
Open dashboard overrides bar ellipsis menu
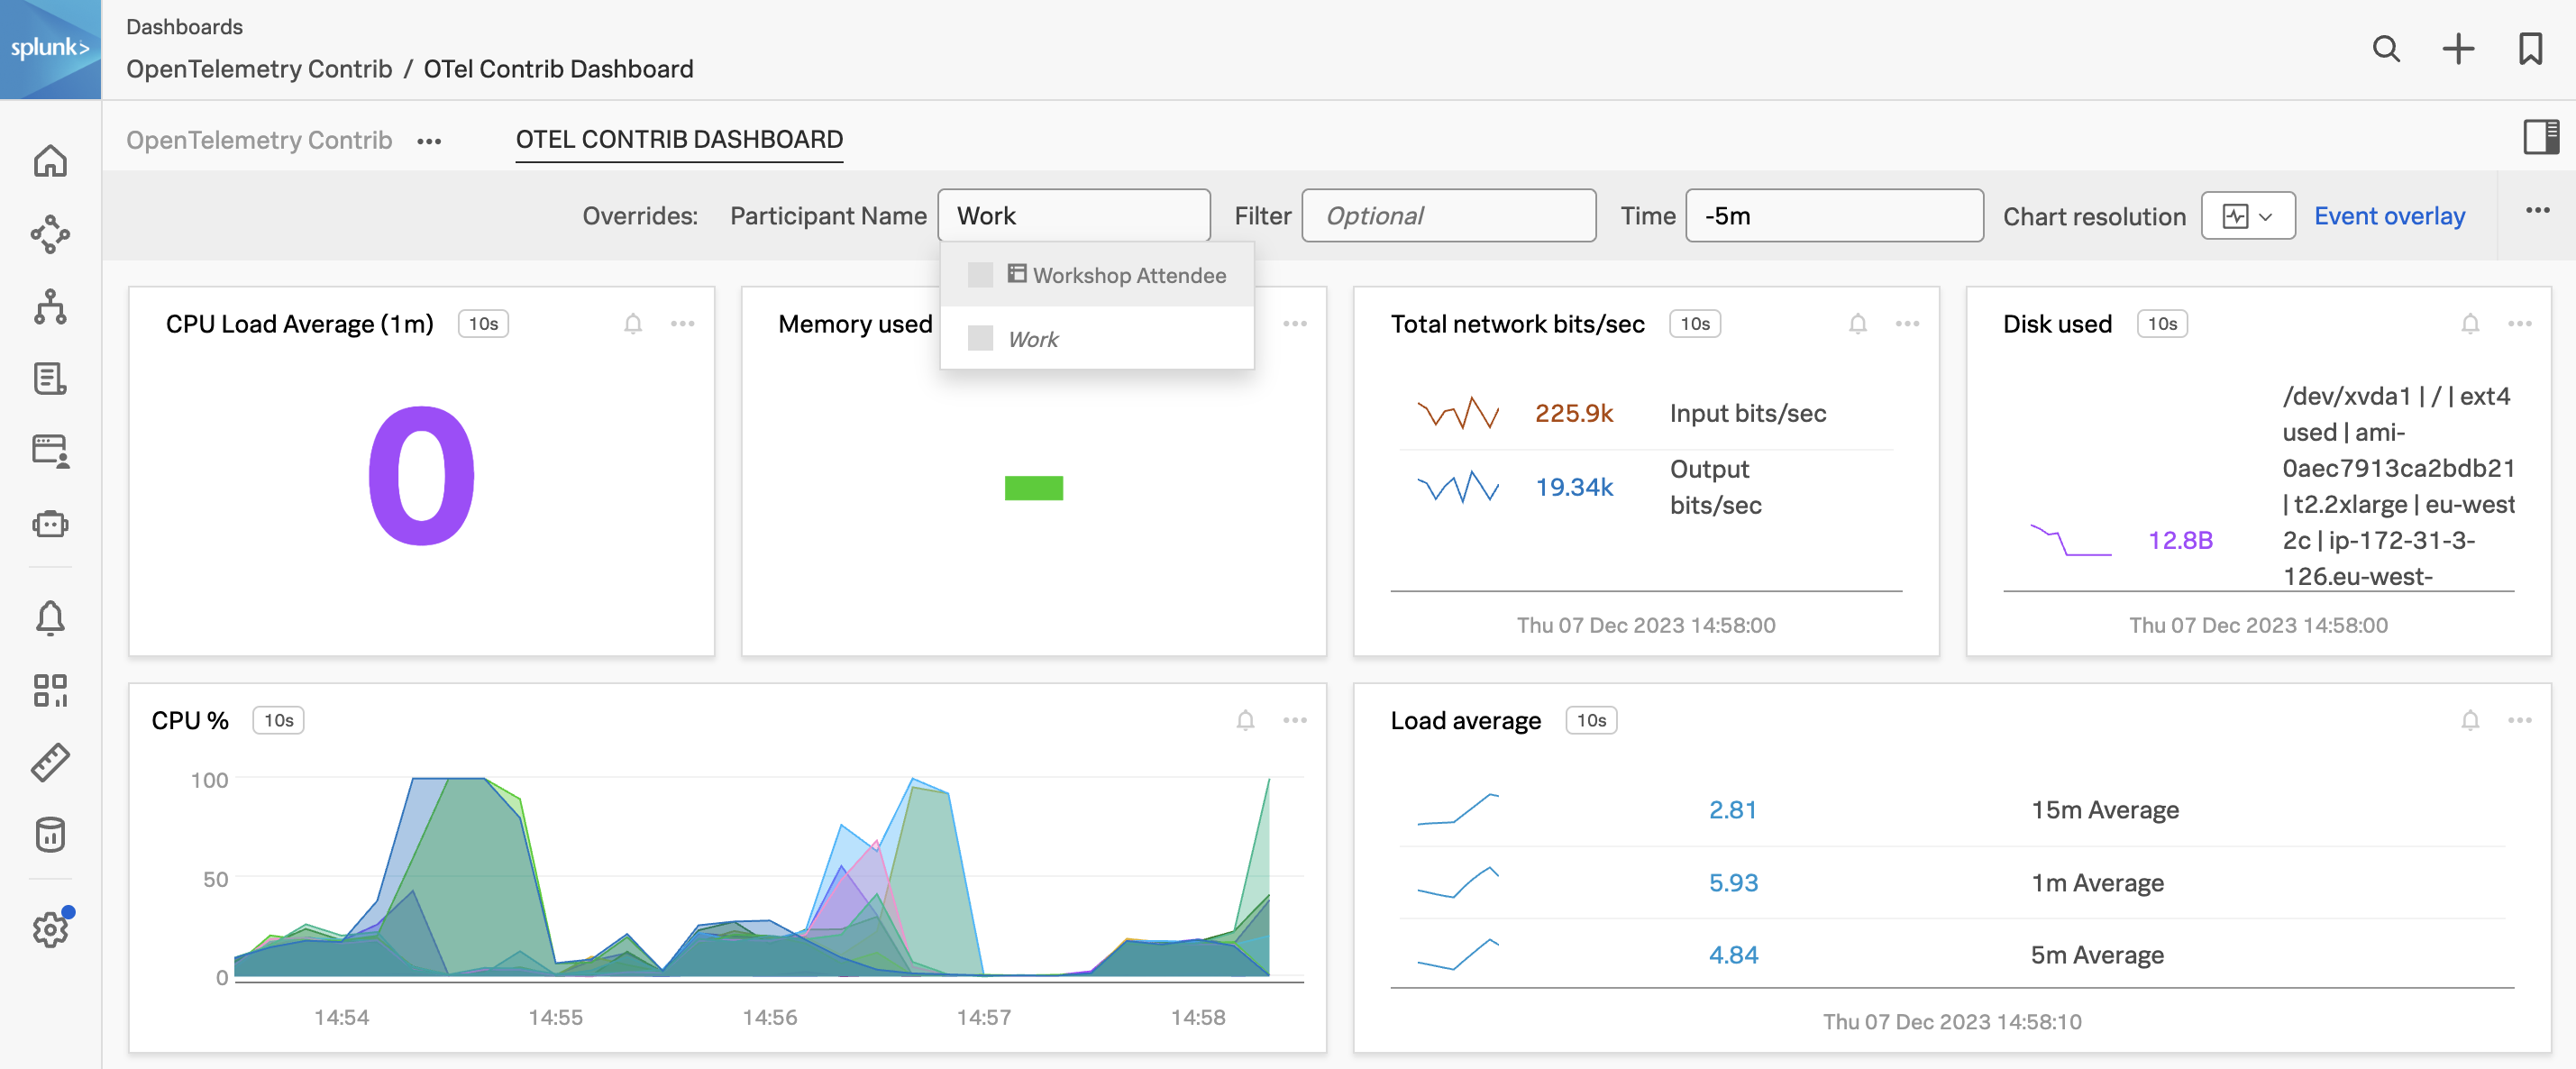[x=2537, y=211]
